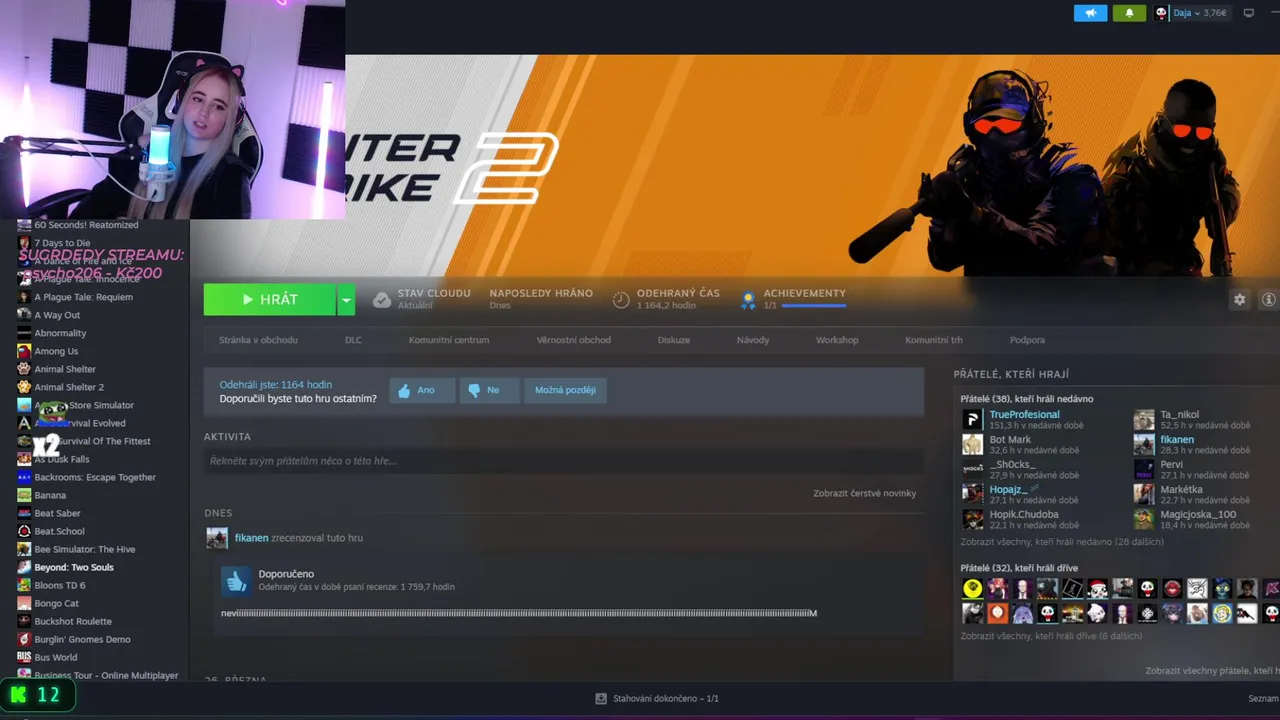Select Backrooms: Escape Together in library
The image size is (1280, 720).
95,477
